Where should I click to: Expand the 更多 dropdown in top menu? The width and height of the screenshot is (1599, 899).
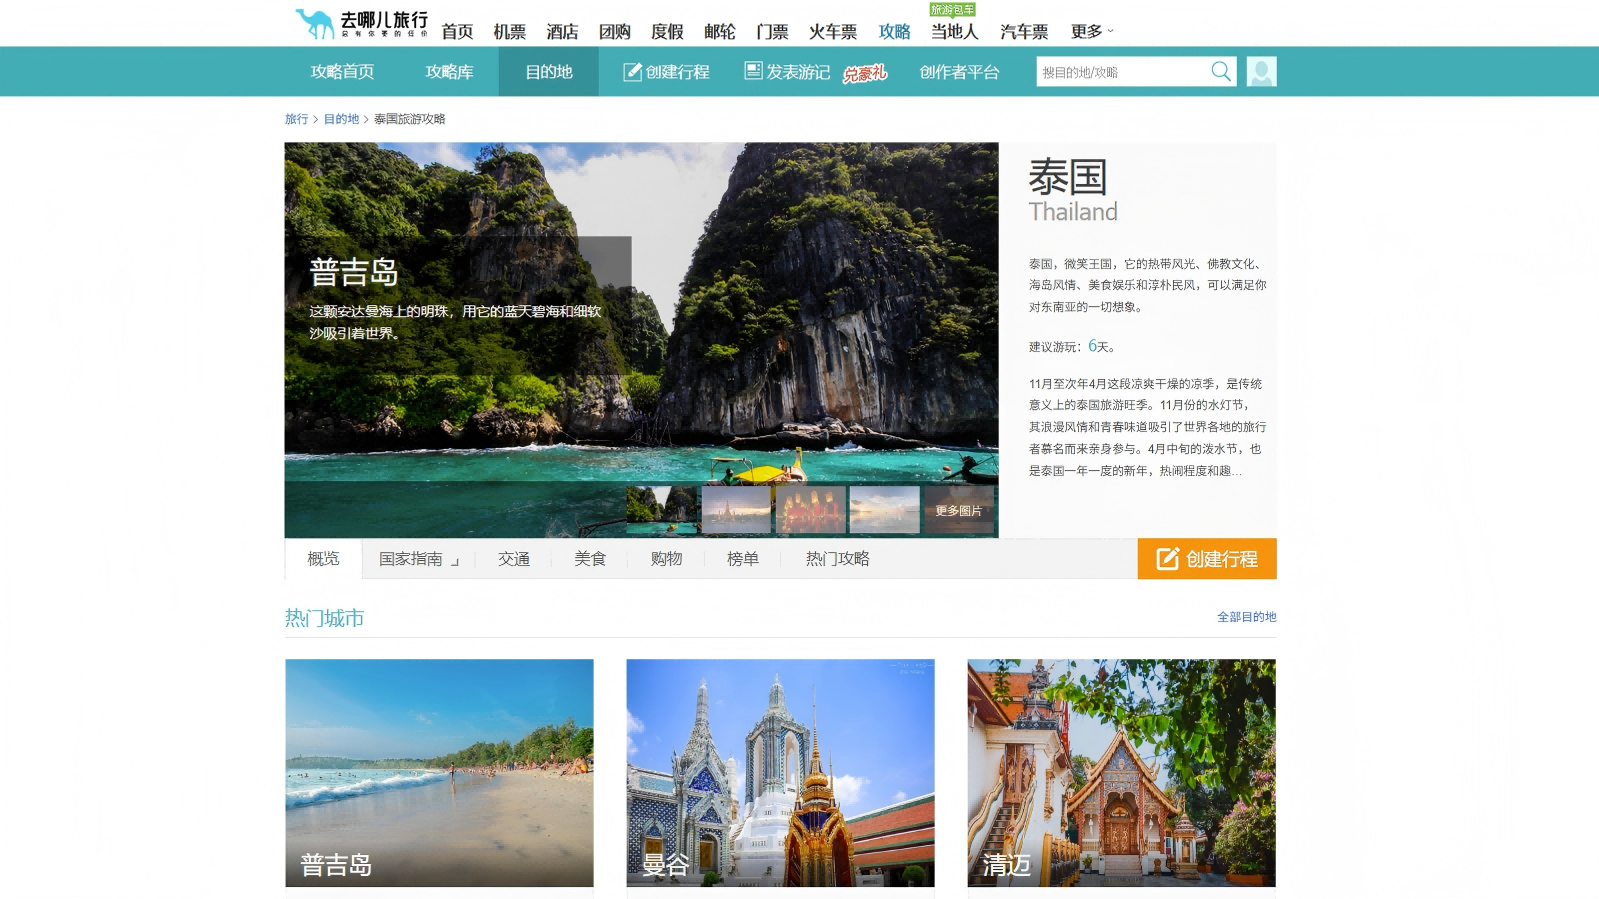click(x=1091, y=32)
